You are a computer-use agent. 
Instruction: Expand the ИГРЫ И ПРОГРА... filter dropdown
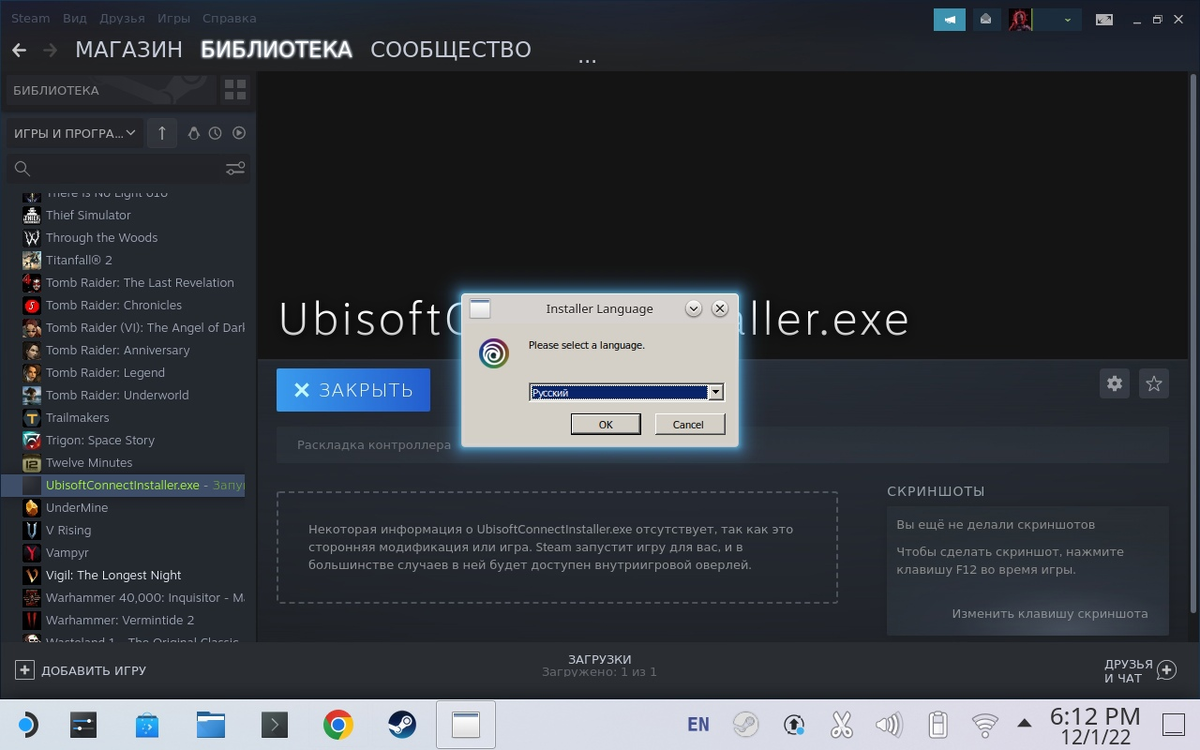75,133
